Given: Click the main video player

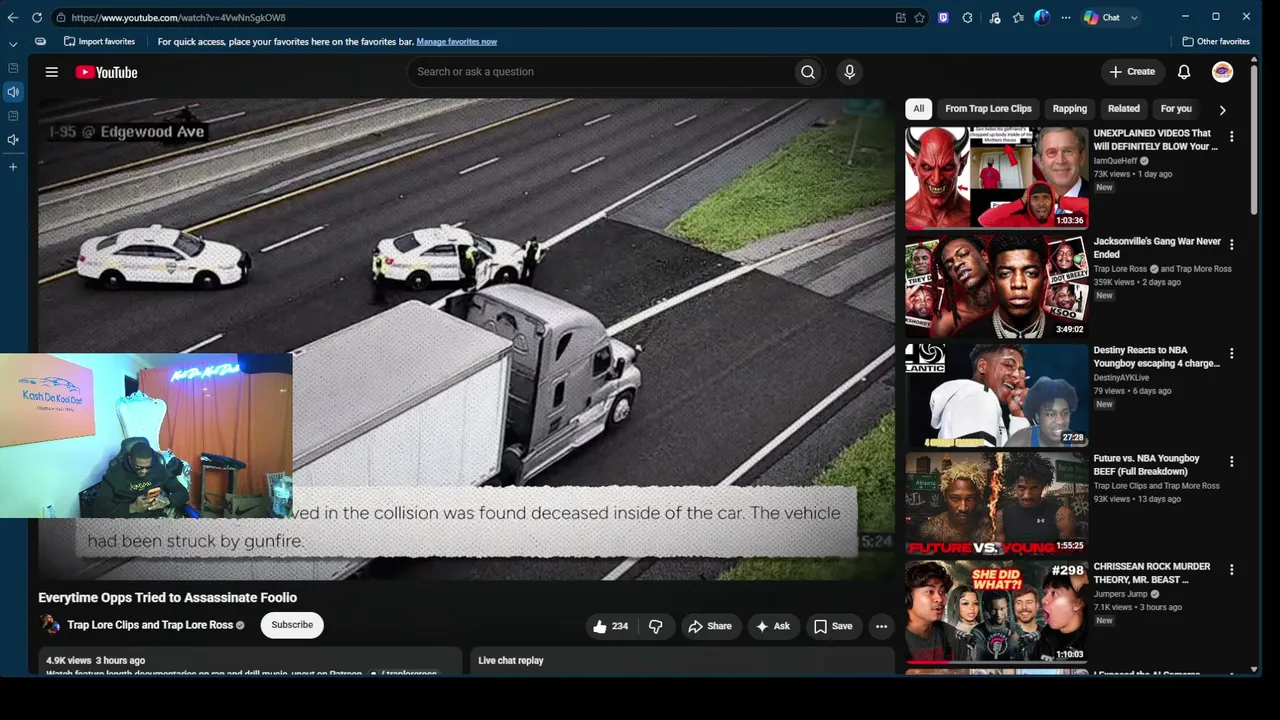Looking at the screenshot, I should (x=466, y=339).
